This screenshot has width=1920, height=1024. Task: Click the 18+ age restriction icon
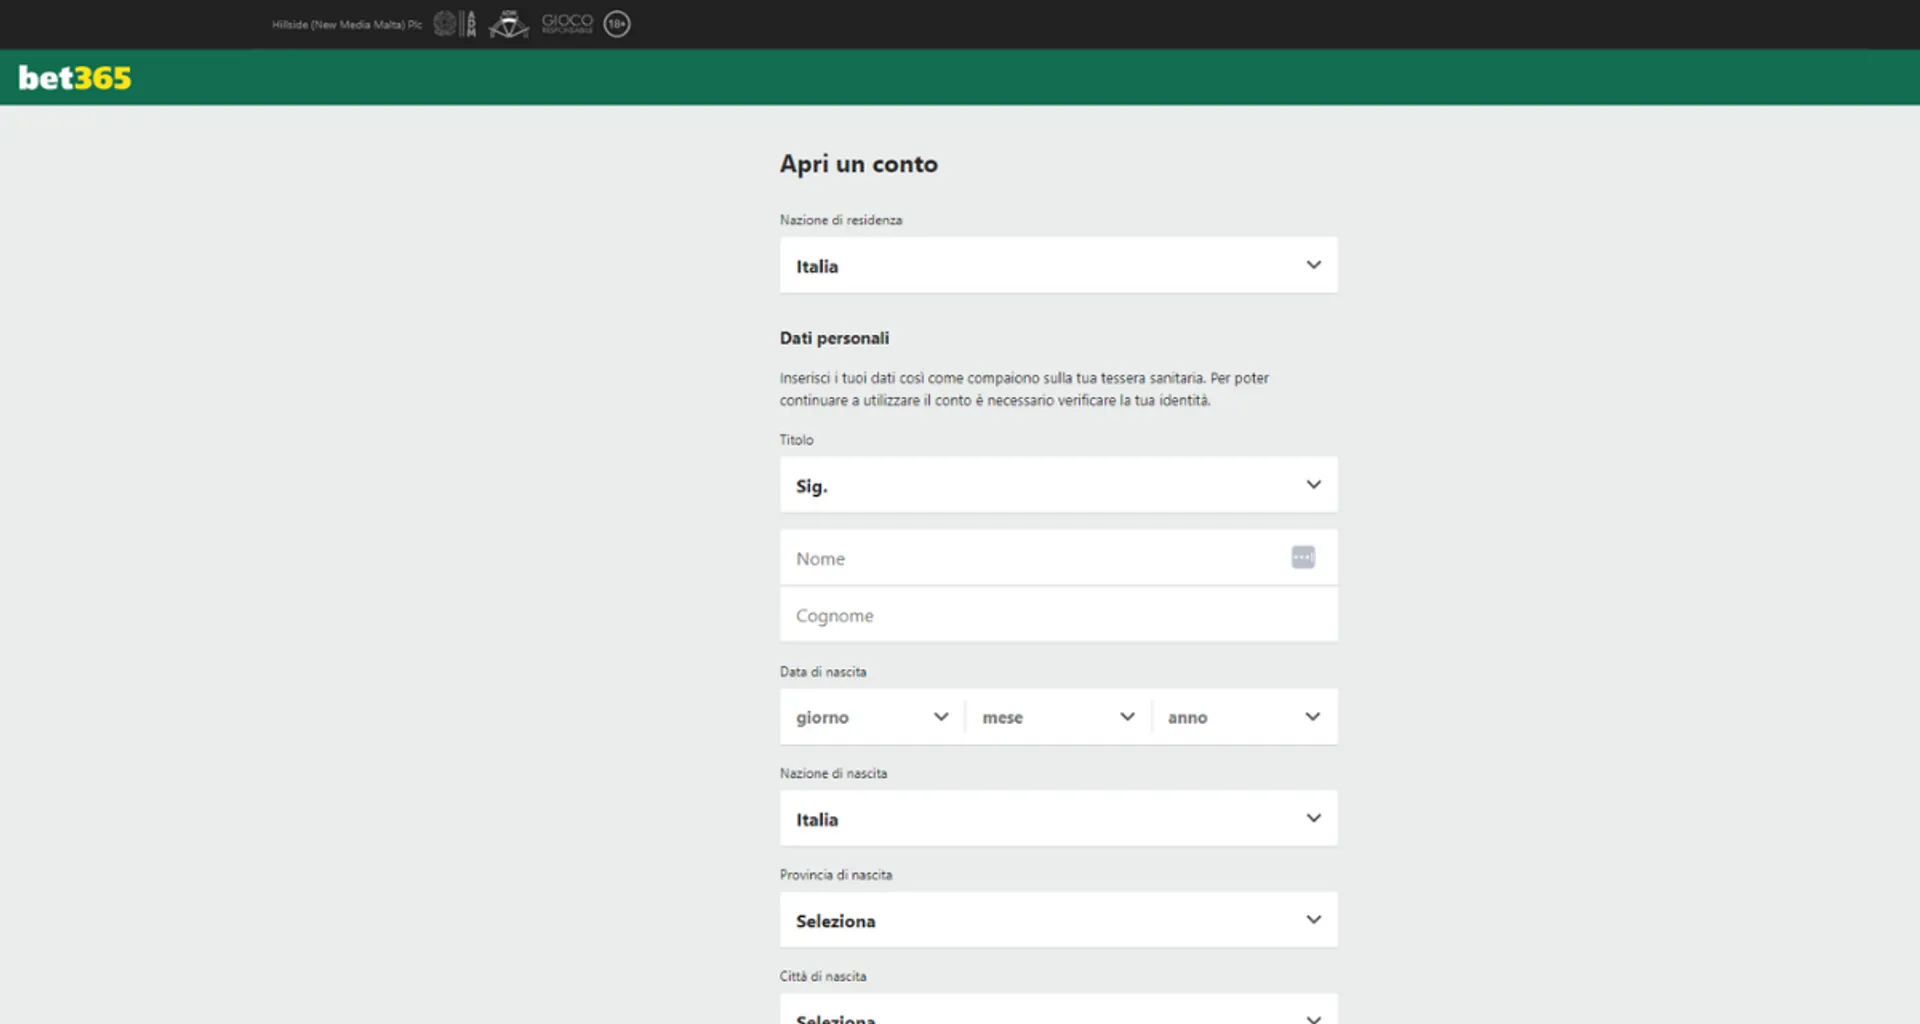pos(617,23)
